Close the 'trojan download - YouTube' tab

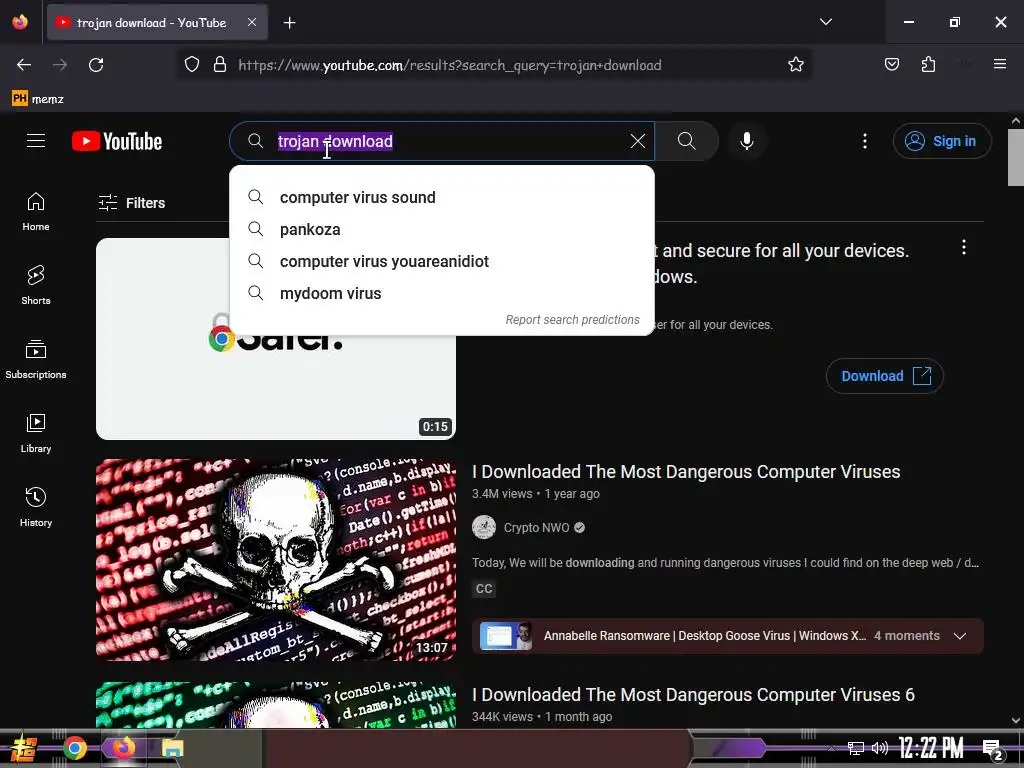pyautogui.click(x=252, y=22)
